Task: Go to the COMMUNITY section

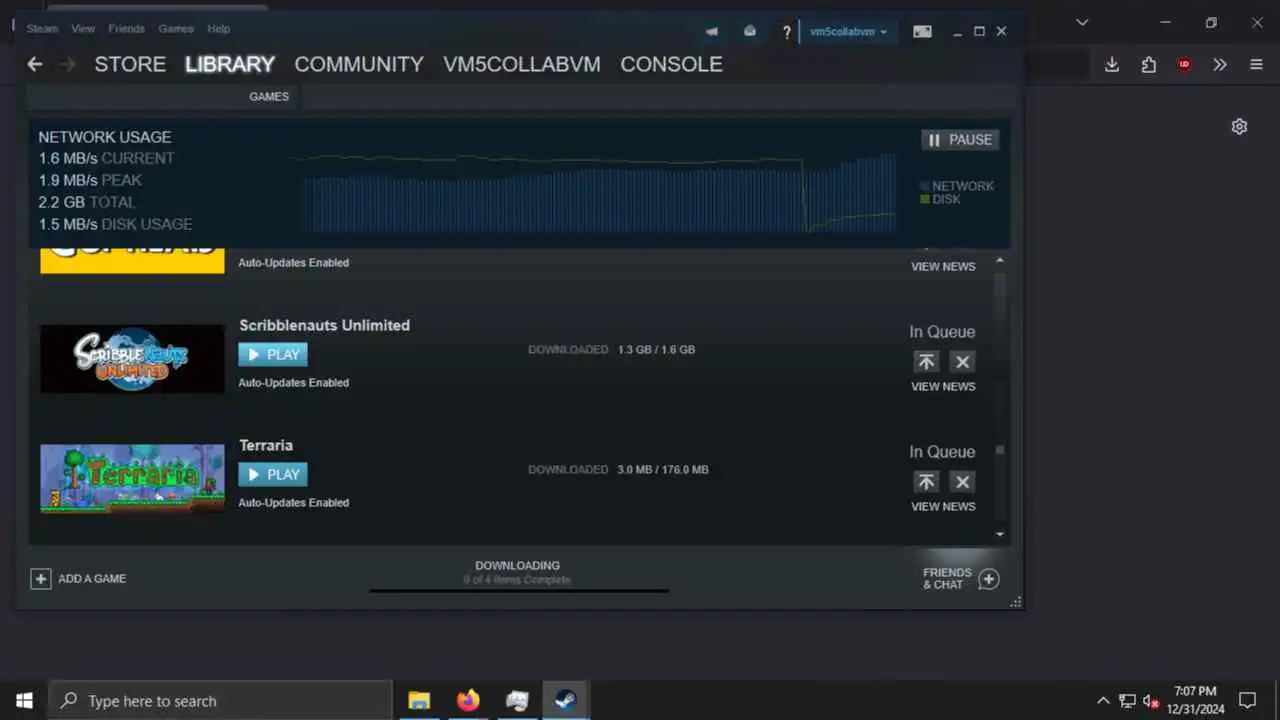Action: (359, 64)
